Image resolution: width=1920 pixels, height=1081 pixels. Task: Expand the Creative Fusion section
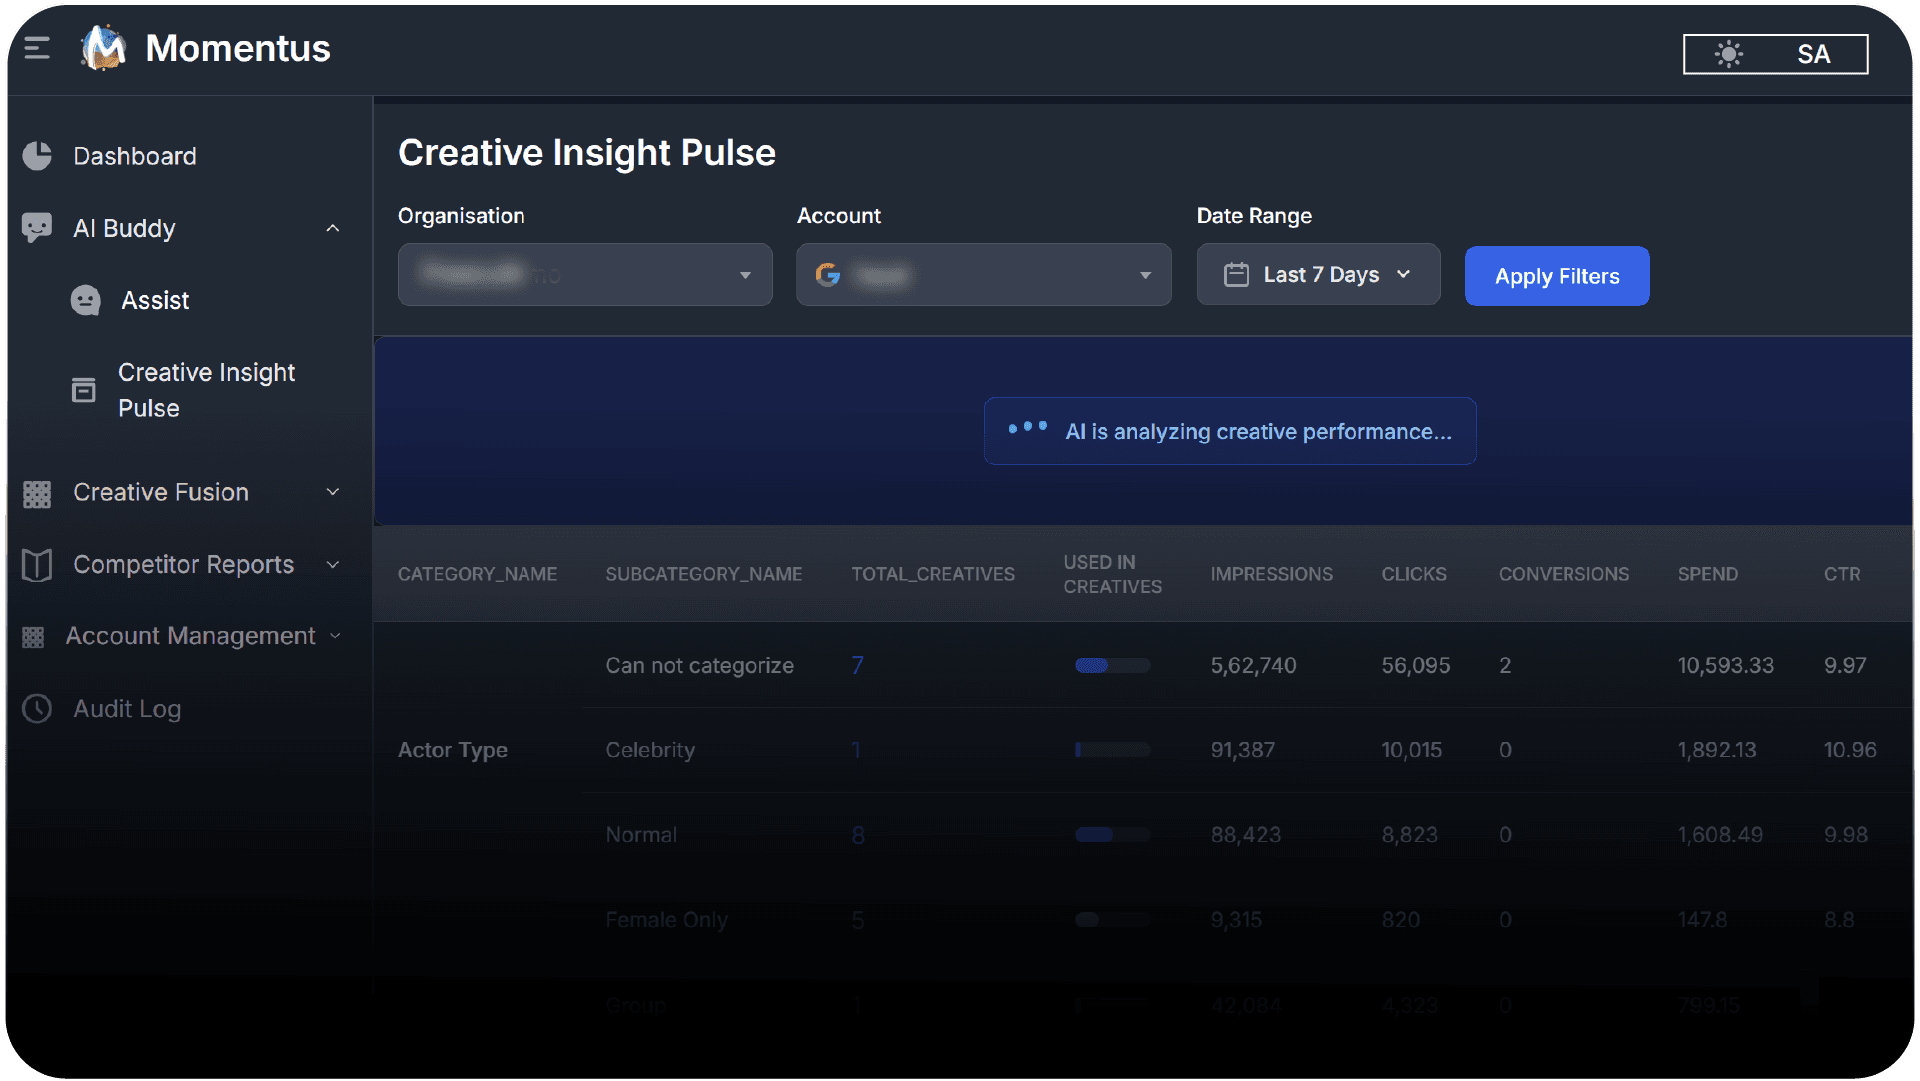[x=333, y=492]
